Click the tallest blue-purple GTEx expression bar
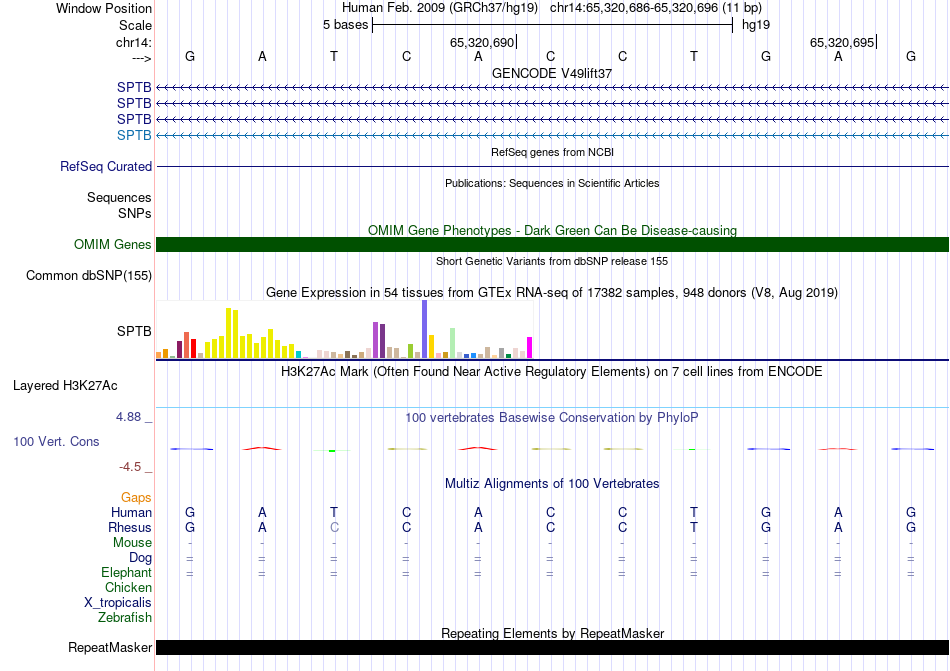The height and width of the screenshot is (671, 950). click(425, 329)
